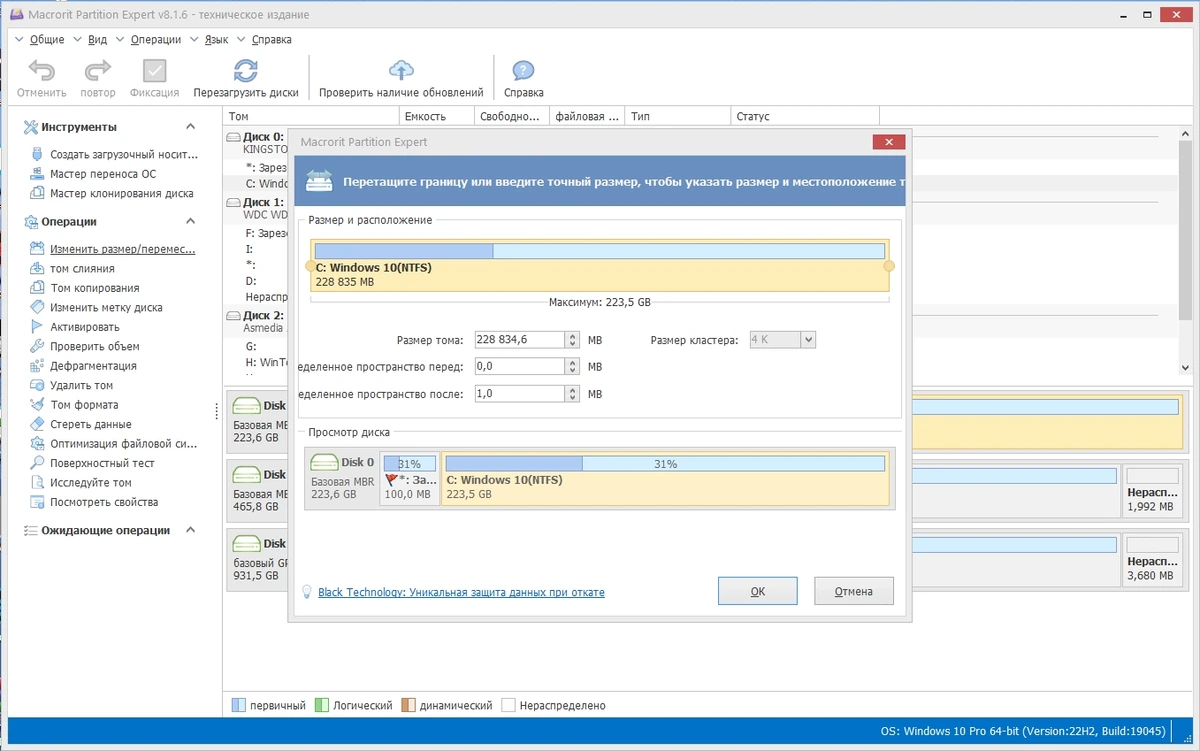The image size is (1200, 751).
Task: Collapse the Диск 2 tree entry
Action: 234,315
